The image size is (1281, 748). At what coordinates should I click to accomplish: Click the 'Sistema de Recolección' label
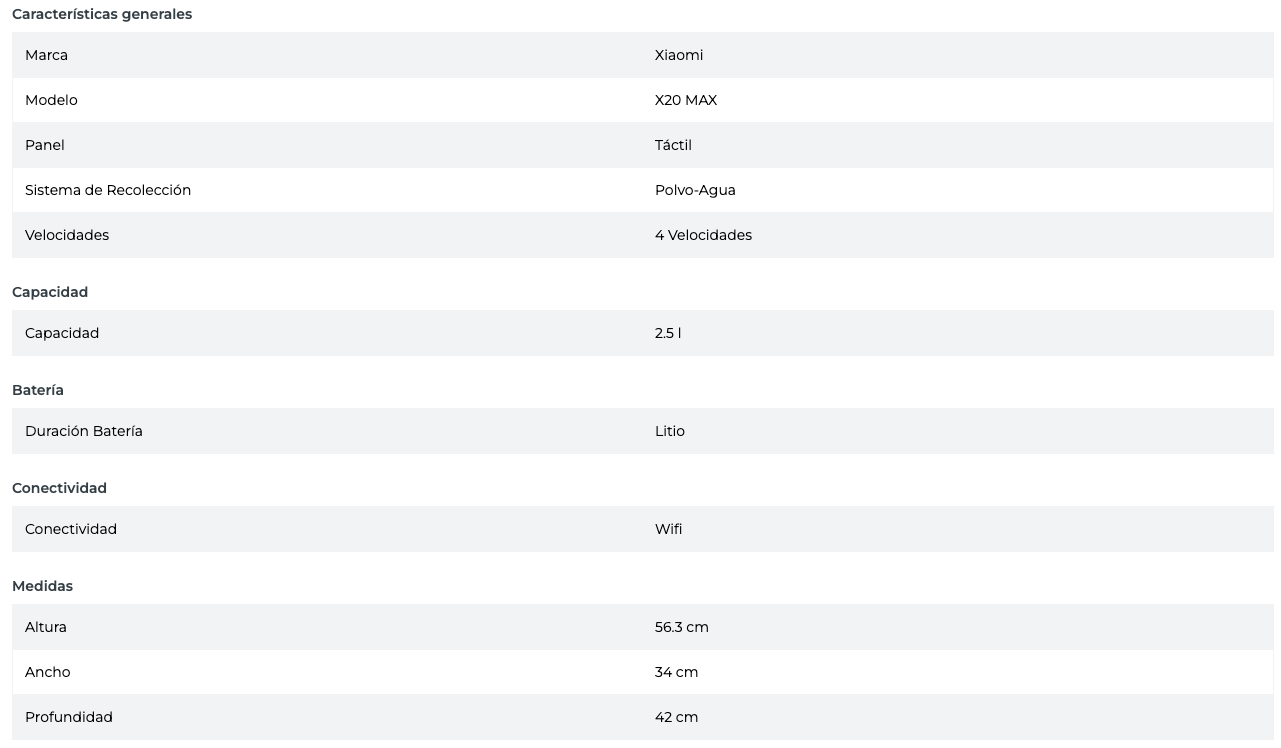pos(108,190)
